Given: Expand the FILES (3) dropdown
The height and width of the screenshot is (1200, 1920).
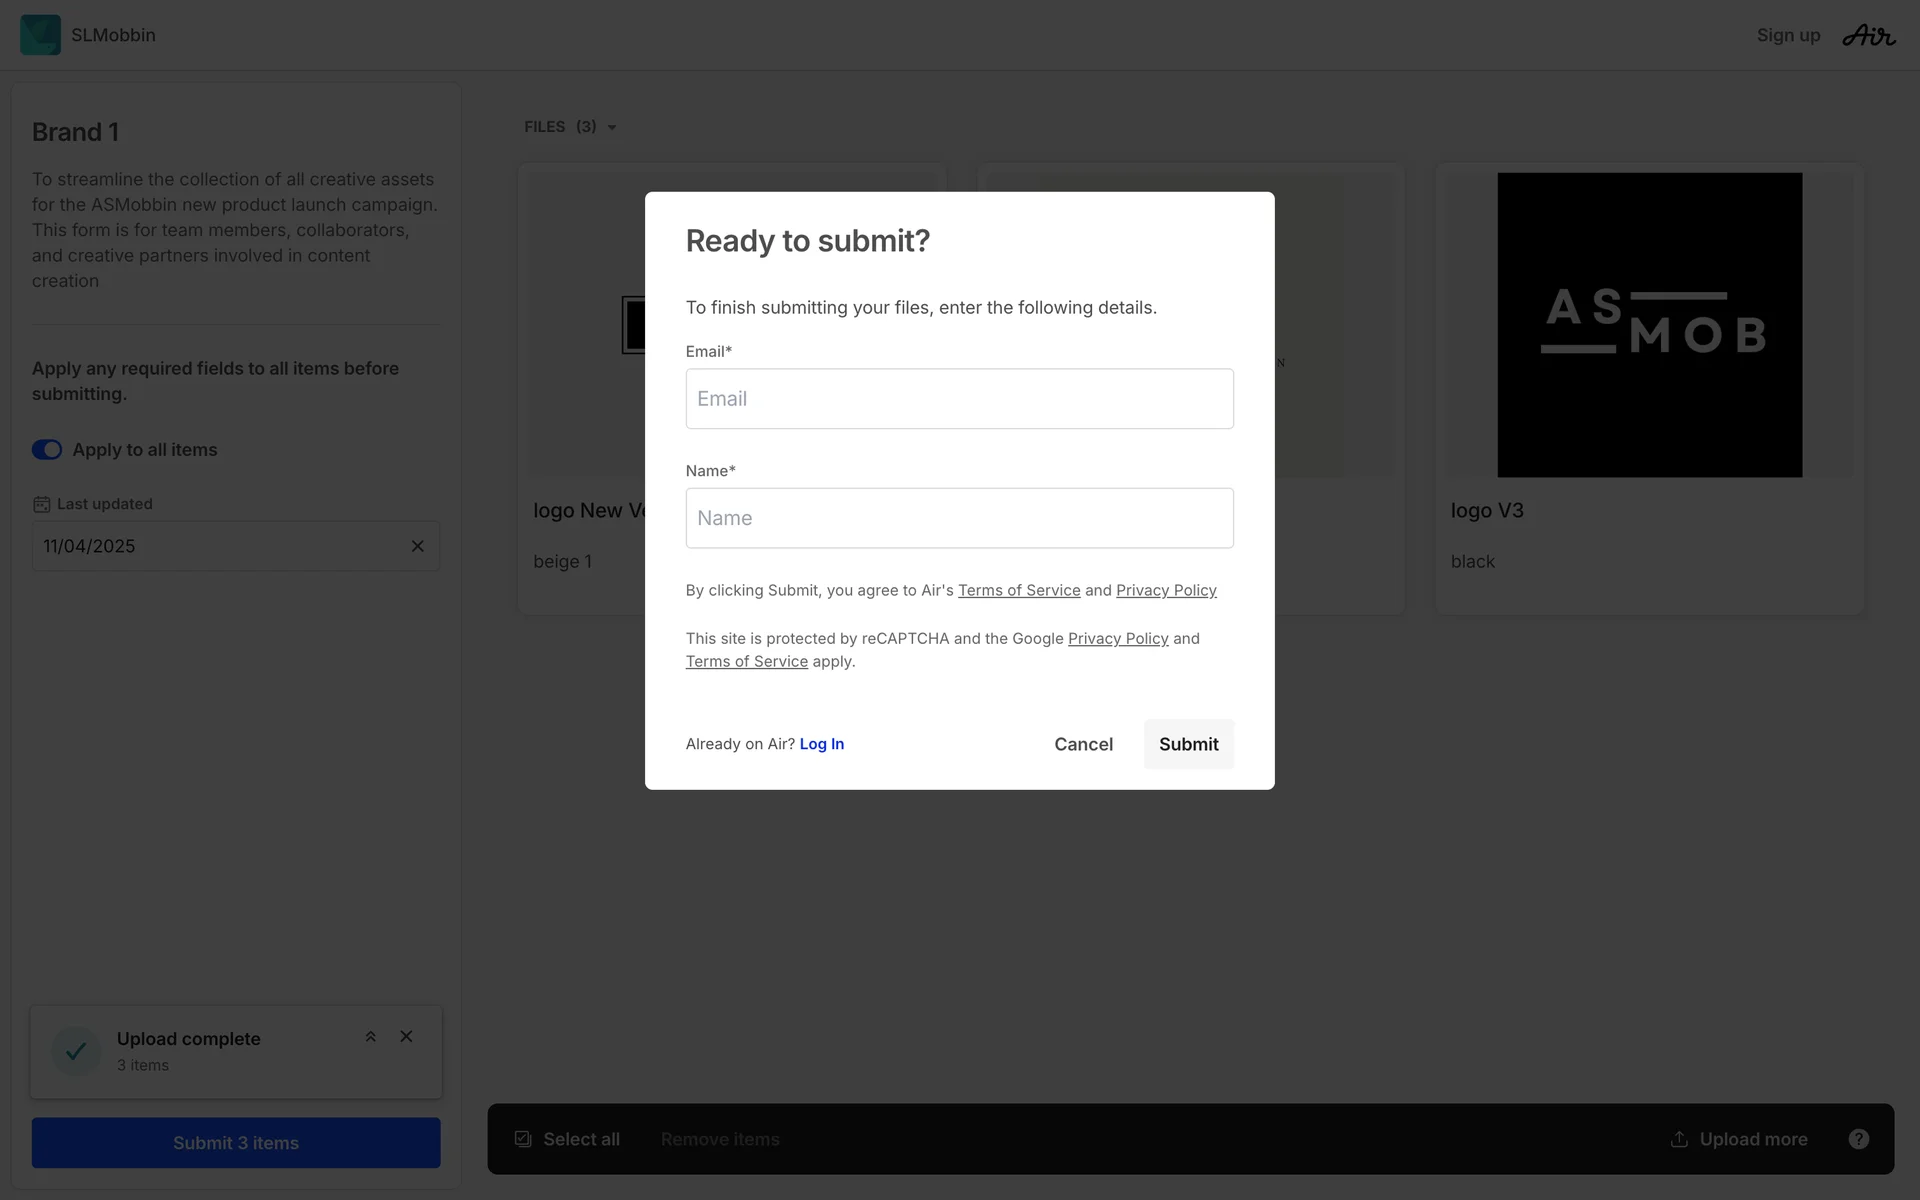Looking at the screenshot, I should tap(612, 127).
